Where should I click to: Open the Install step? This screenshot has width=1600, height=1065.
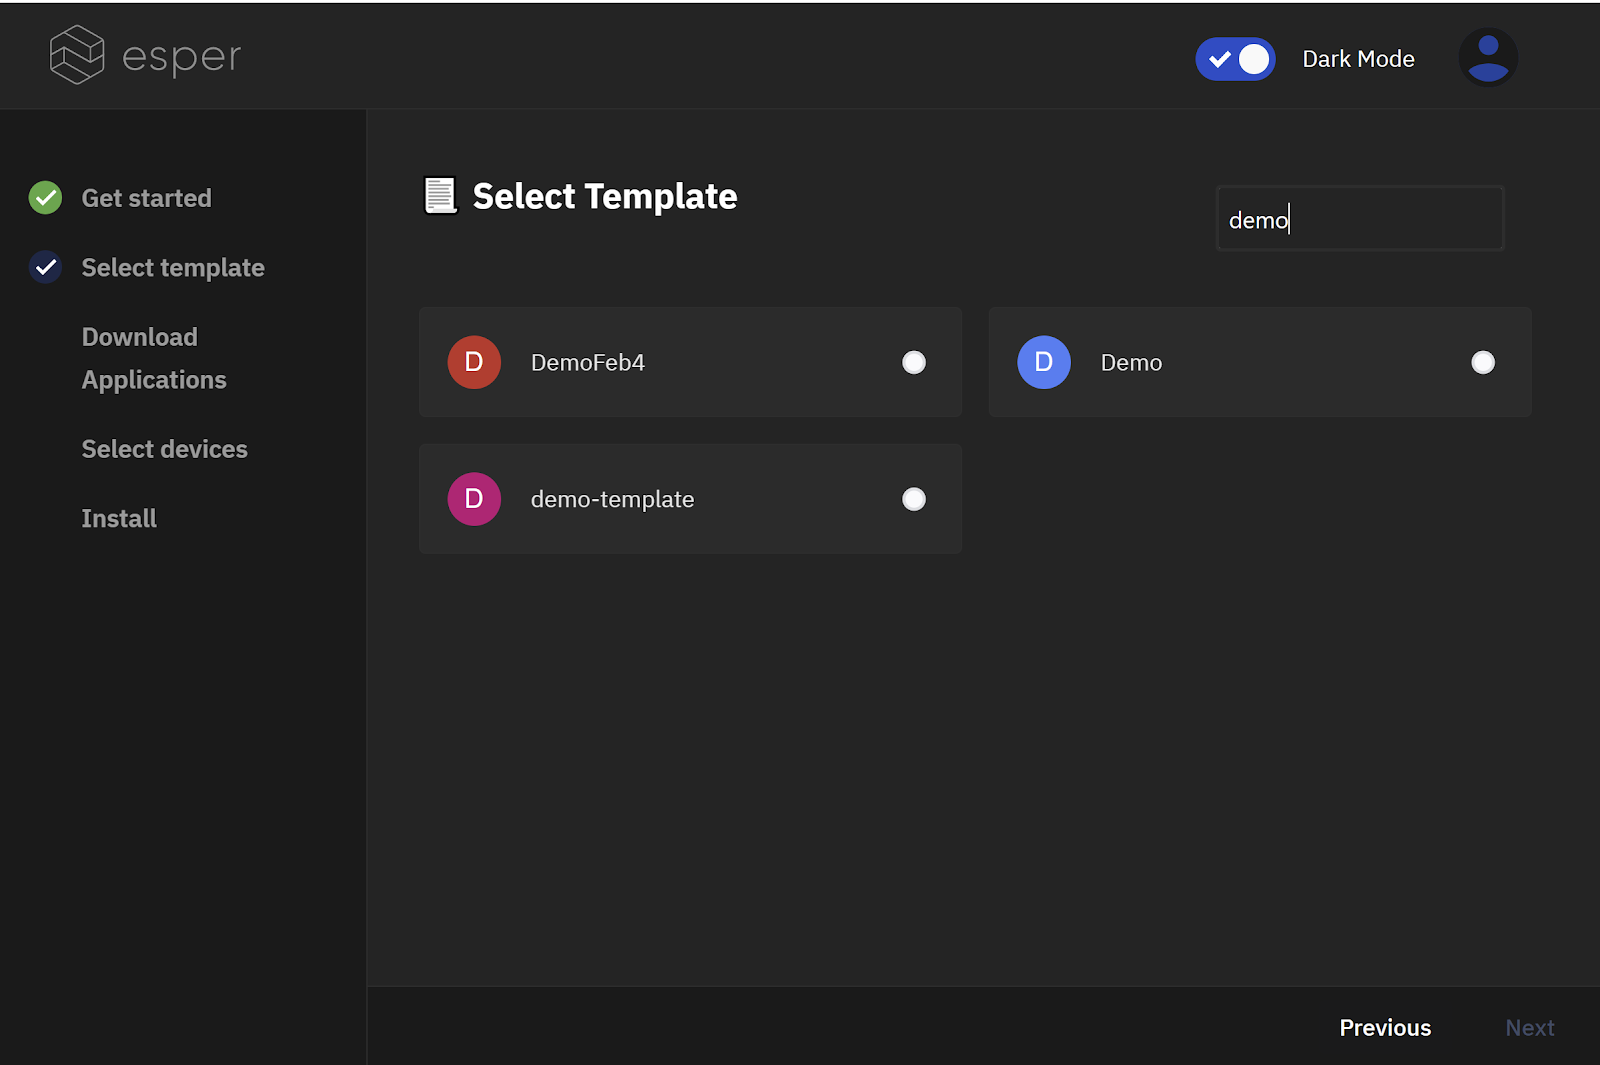tap(118, 518)
